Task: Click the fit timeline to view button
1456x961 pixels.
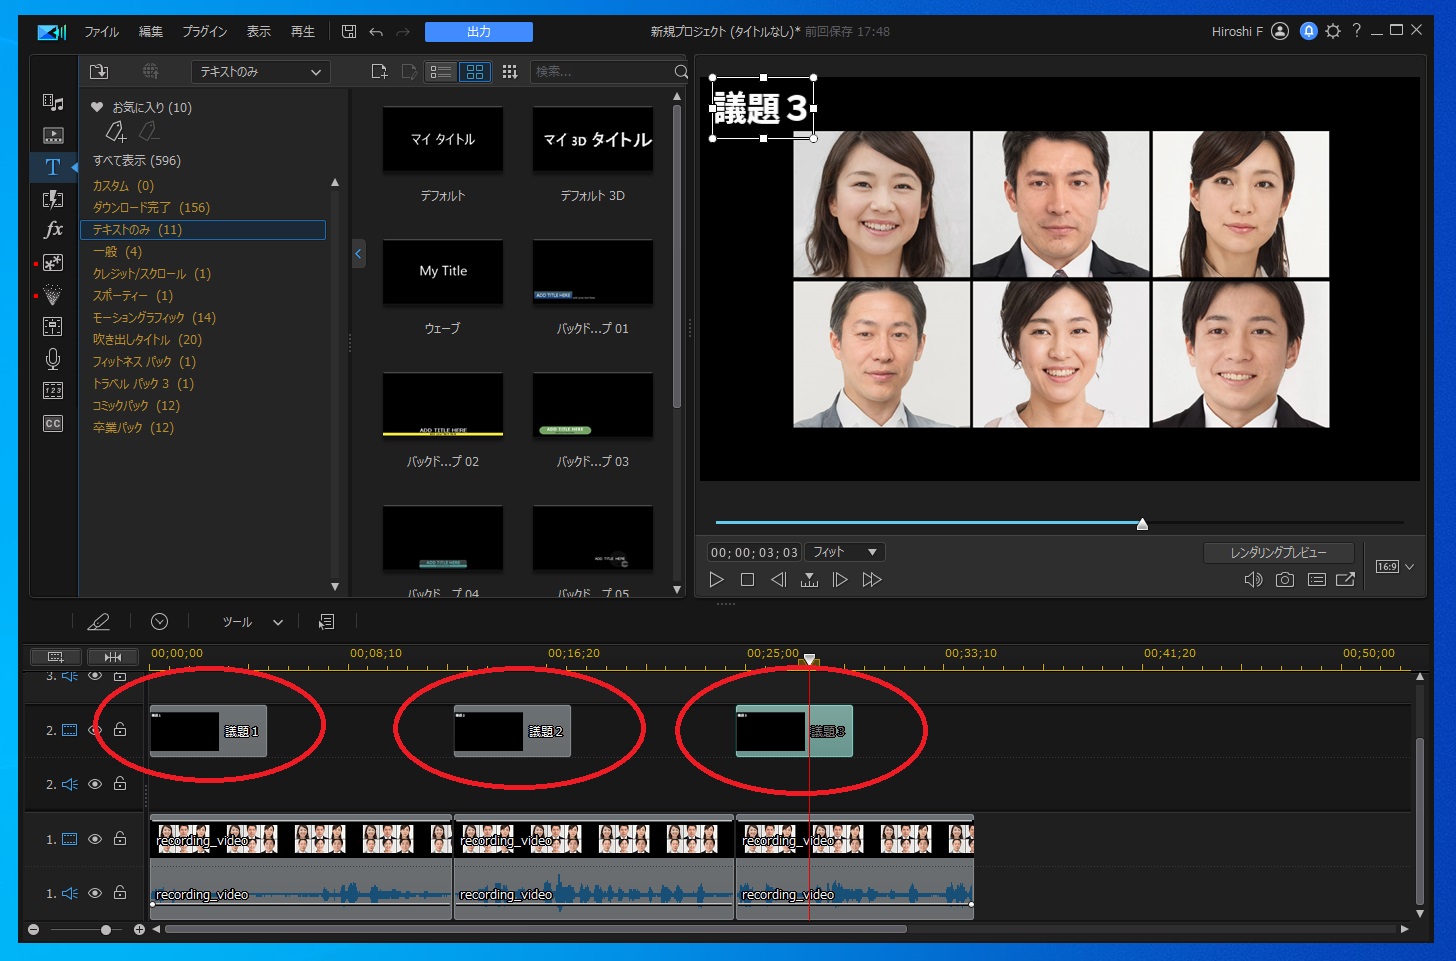Action: pos(113,657)
